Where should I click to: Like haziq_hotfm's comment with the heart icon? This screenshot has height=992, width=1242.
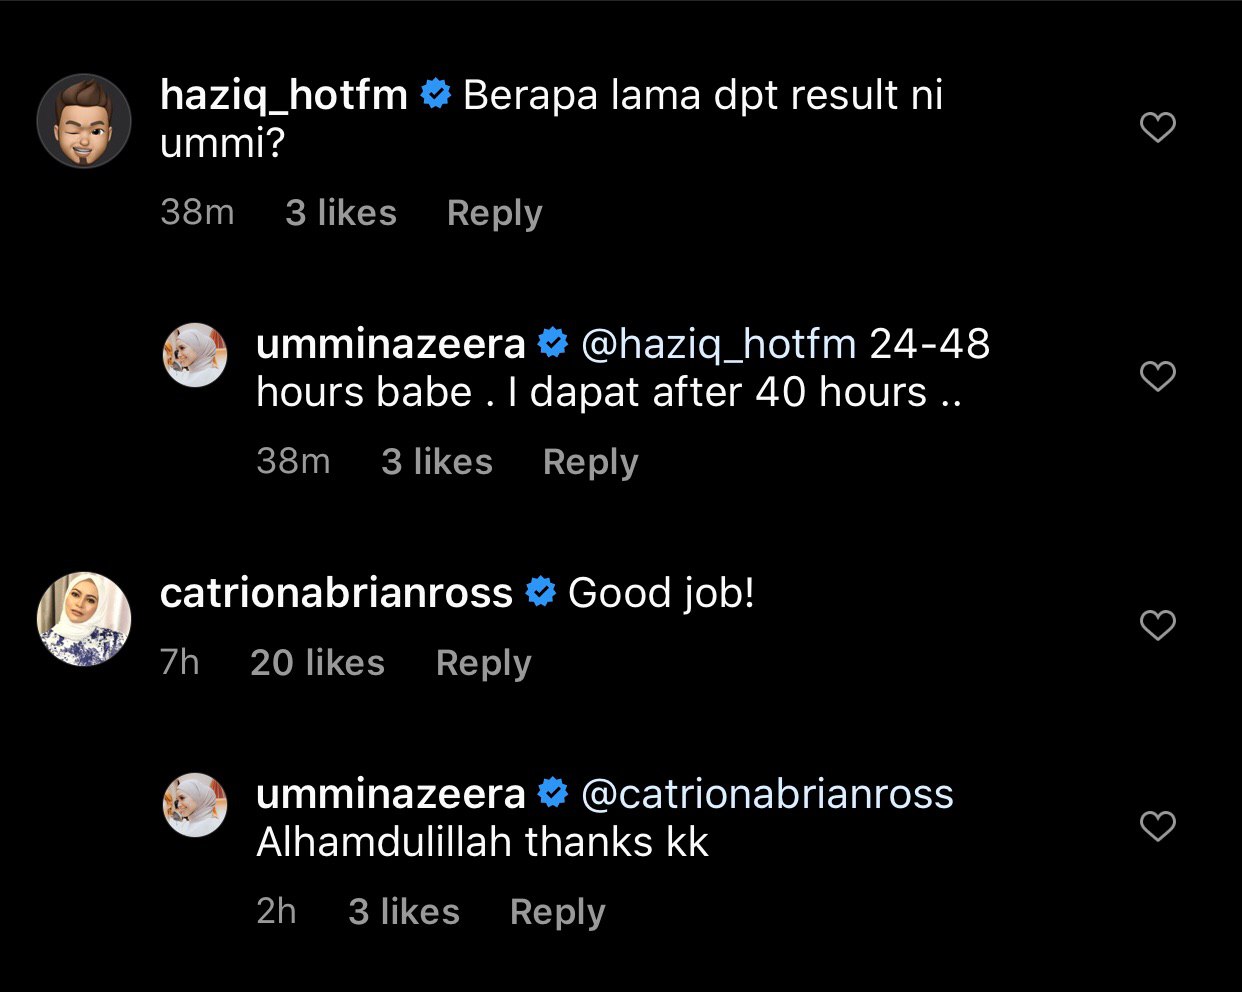(1158, 127)
